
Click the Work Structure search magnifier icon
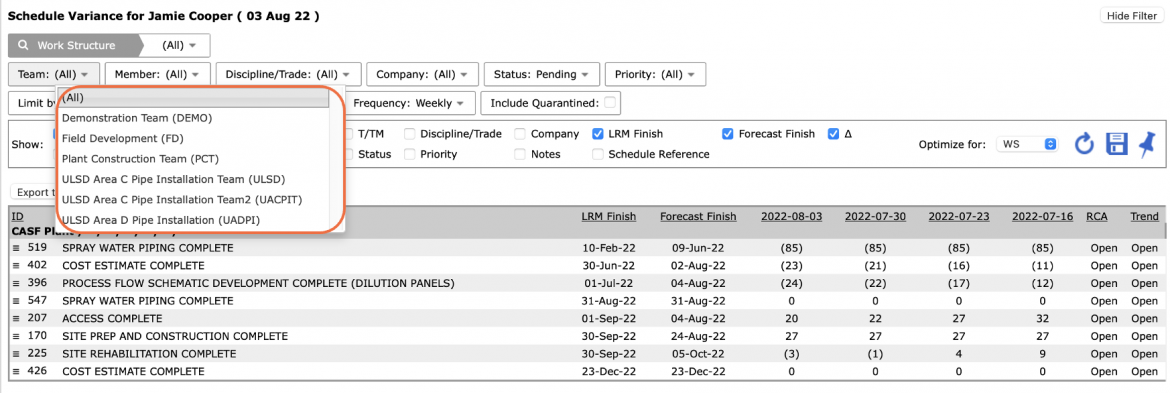23,45
